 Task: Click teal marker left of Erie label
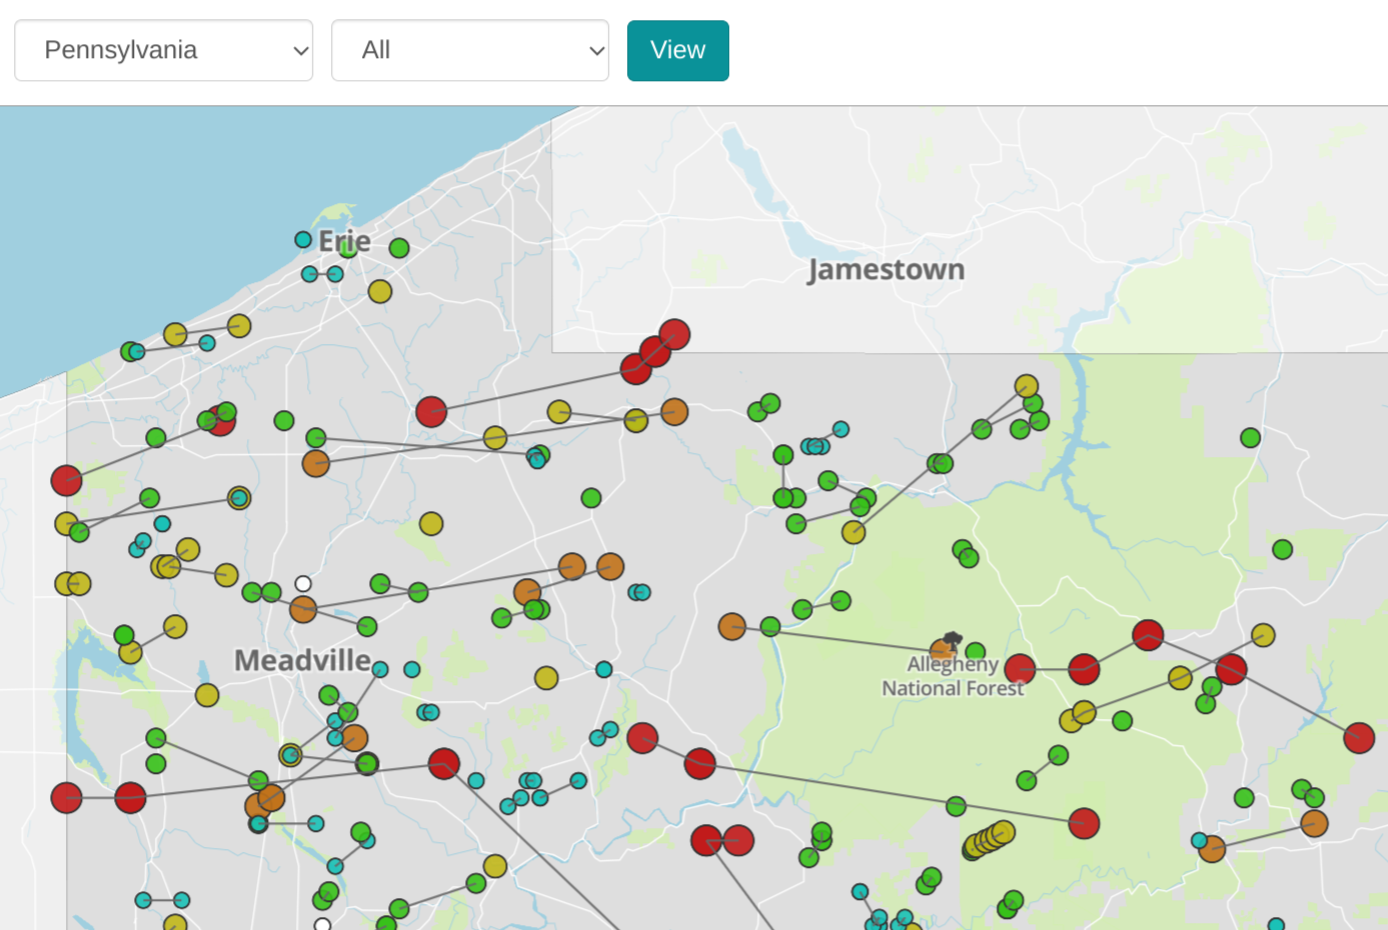point(303,239)
